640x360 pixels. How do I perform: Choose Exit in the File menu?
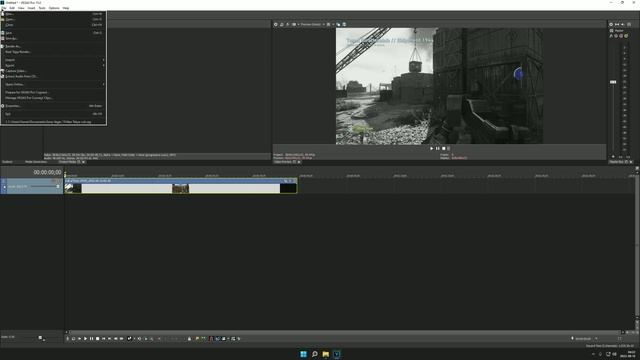click(54, 114)
